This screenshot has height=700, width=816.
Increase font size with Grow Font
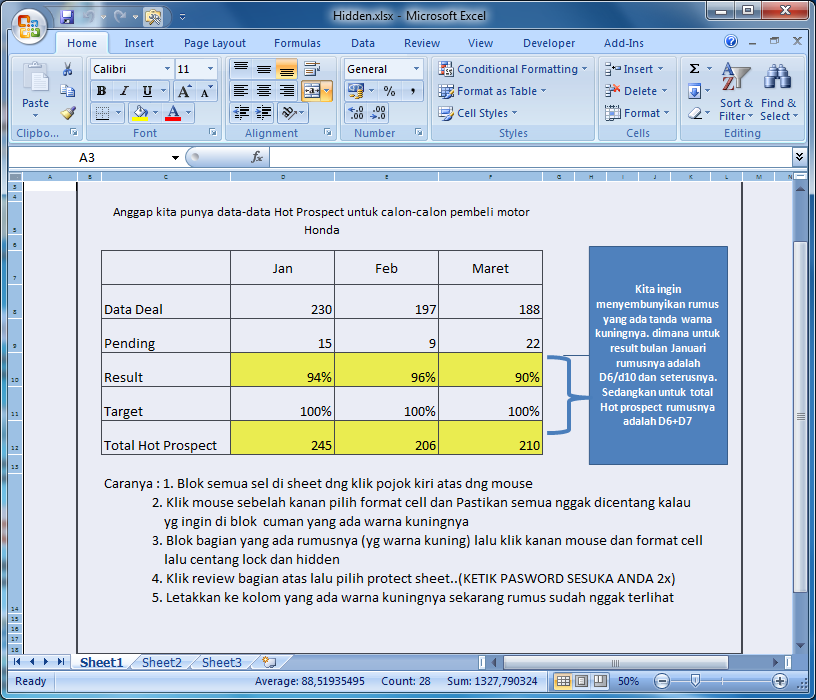(x=184, y=92)
